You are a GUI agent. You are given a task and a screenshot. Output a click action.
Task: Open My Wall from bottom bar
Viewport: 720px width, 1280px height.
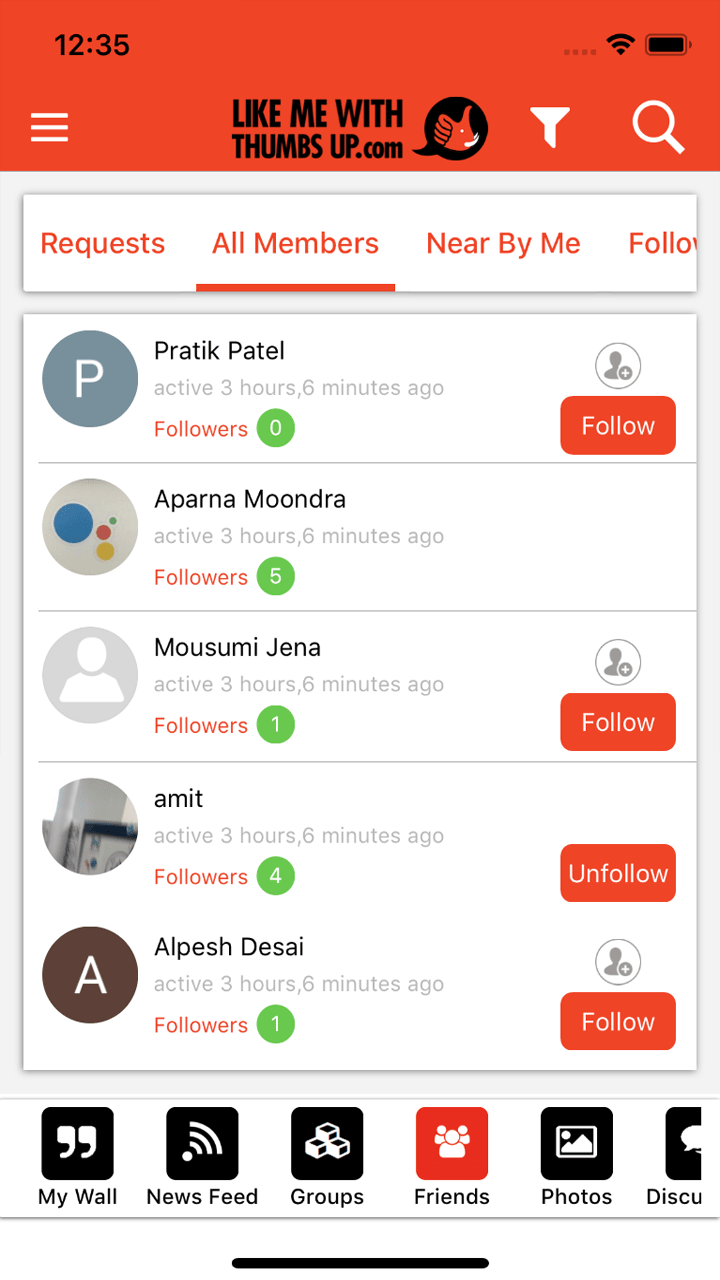(x=78, y=1156)
